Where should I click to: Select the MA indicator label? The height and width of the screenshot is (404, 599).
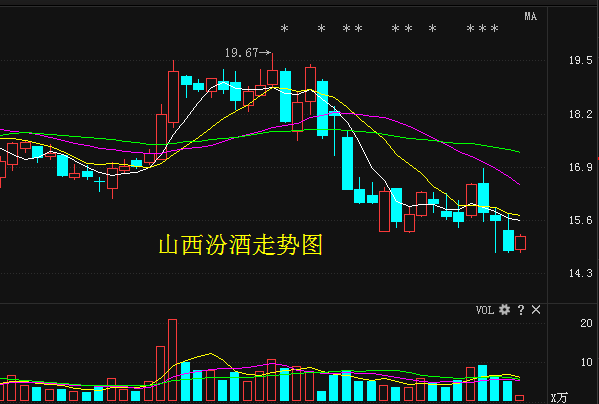coord(531,16)
